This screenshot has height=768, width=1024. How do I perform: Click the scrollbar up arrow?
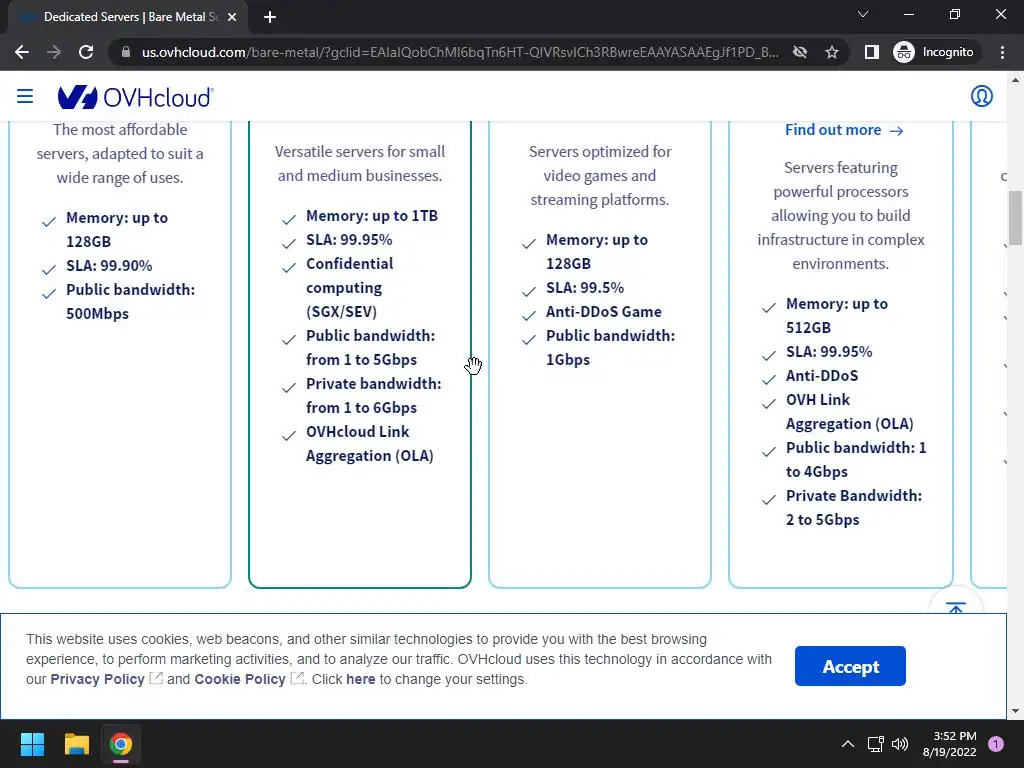[1015, 80]
